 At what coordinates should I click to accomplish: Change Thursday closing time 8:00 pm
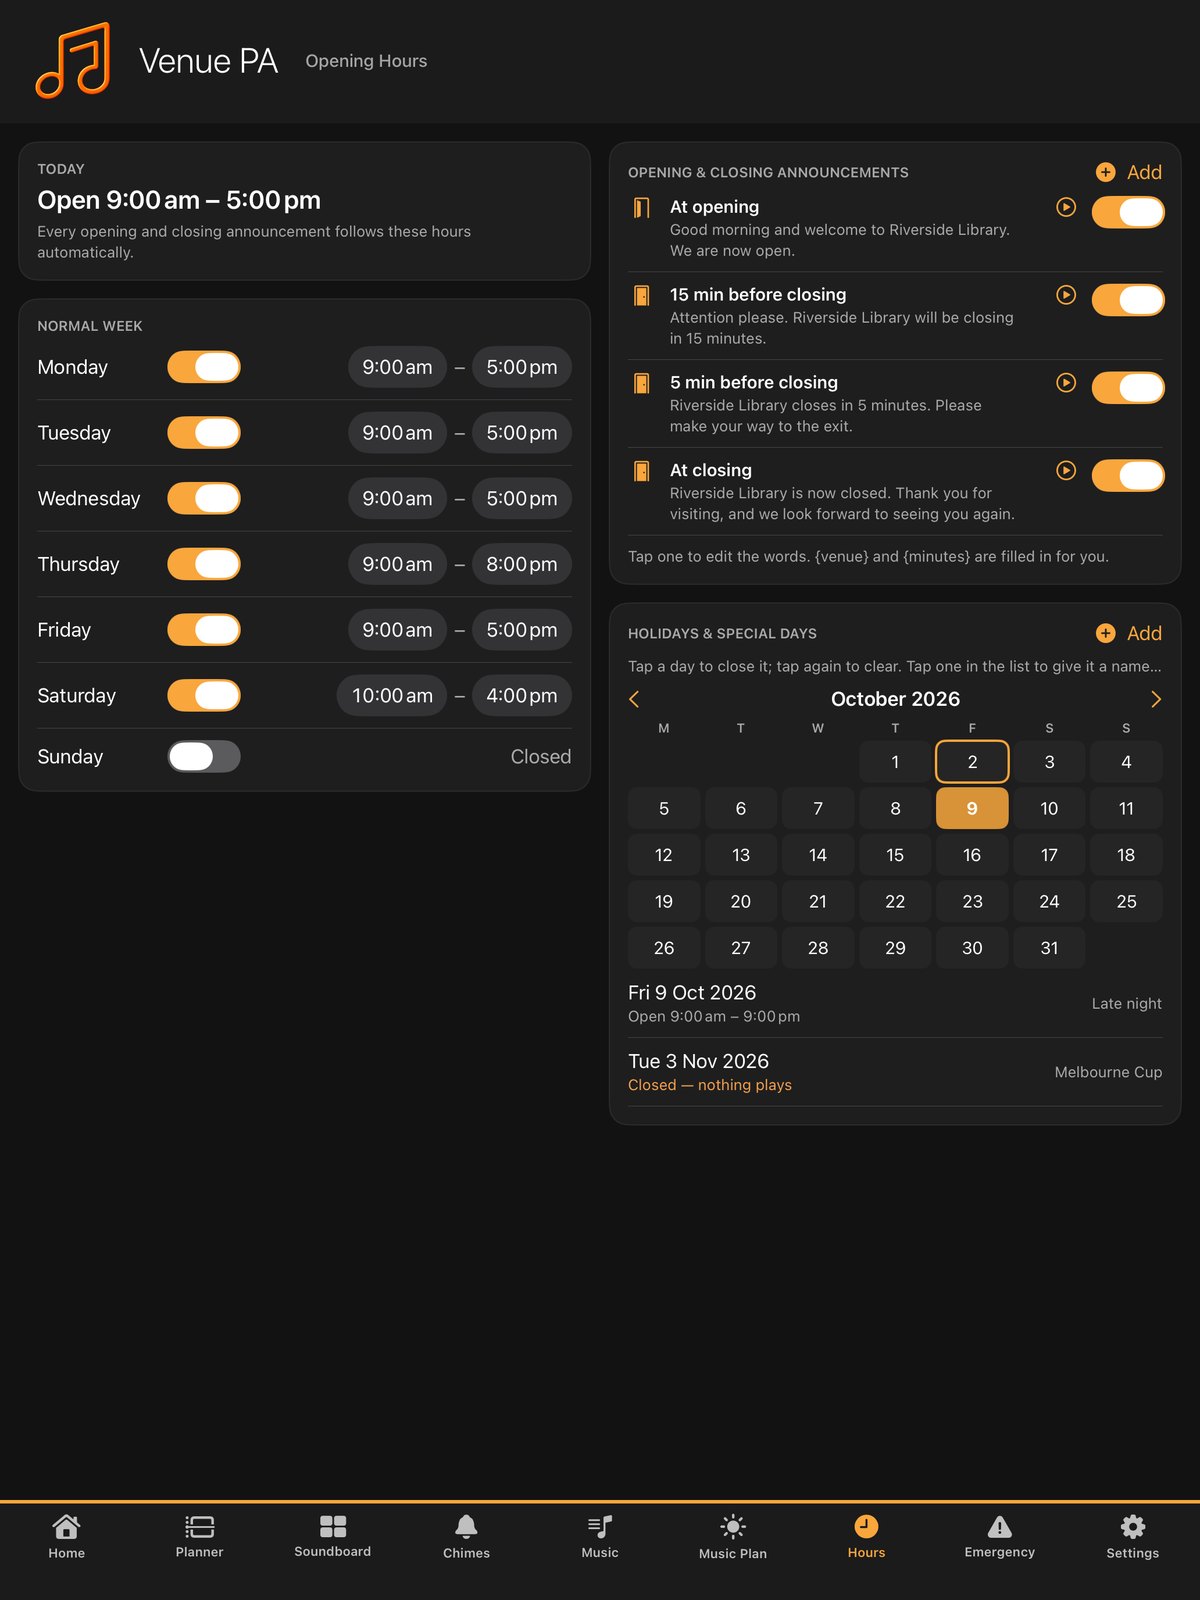[x=522, y=564]
